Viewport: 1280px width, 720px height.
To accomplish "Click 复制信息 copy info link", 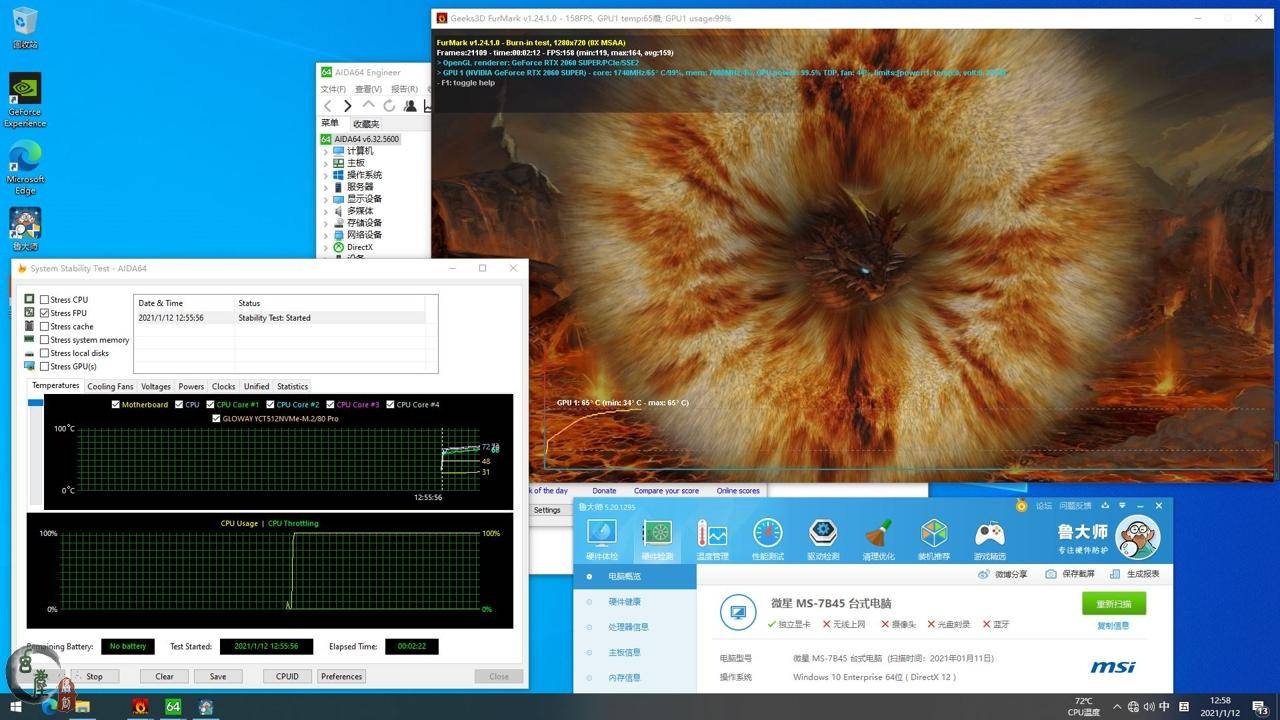I will (1113, 626).
